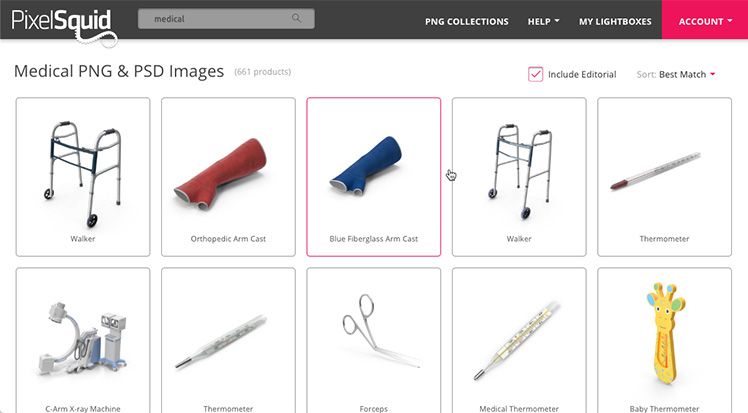Select the Medical Thermometer product
748x413 pixels.
pyautogui.click(x=518, y=341)
